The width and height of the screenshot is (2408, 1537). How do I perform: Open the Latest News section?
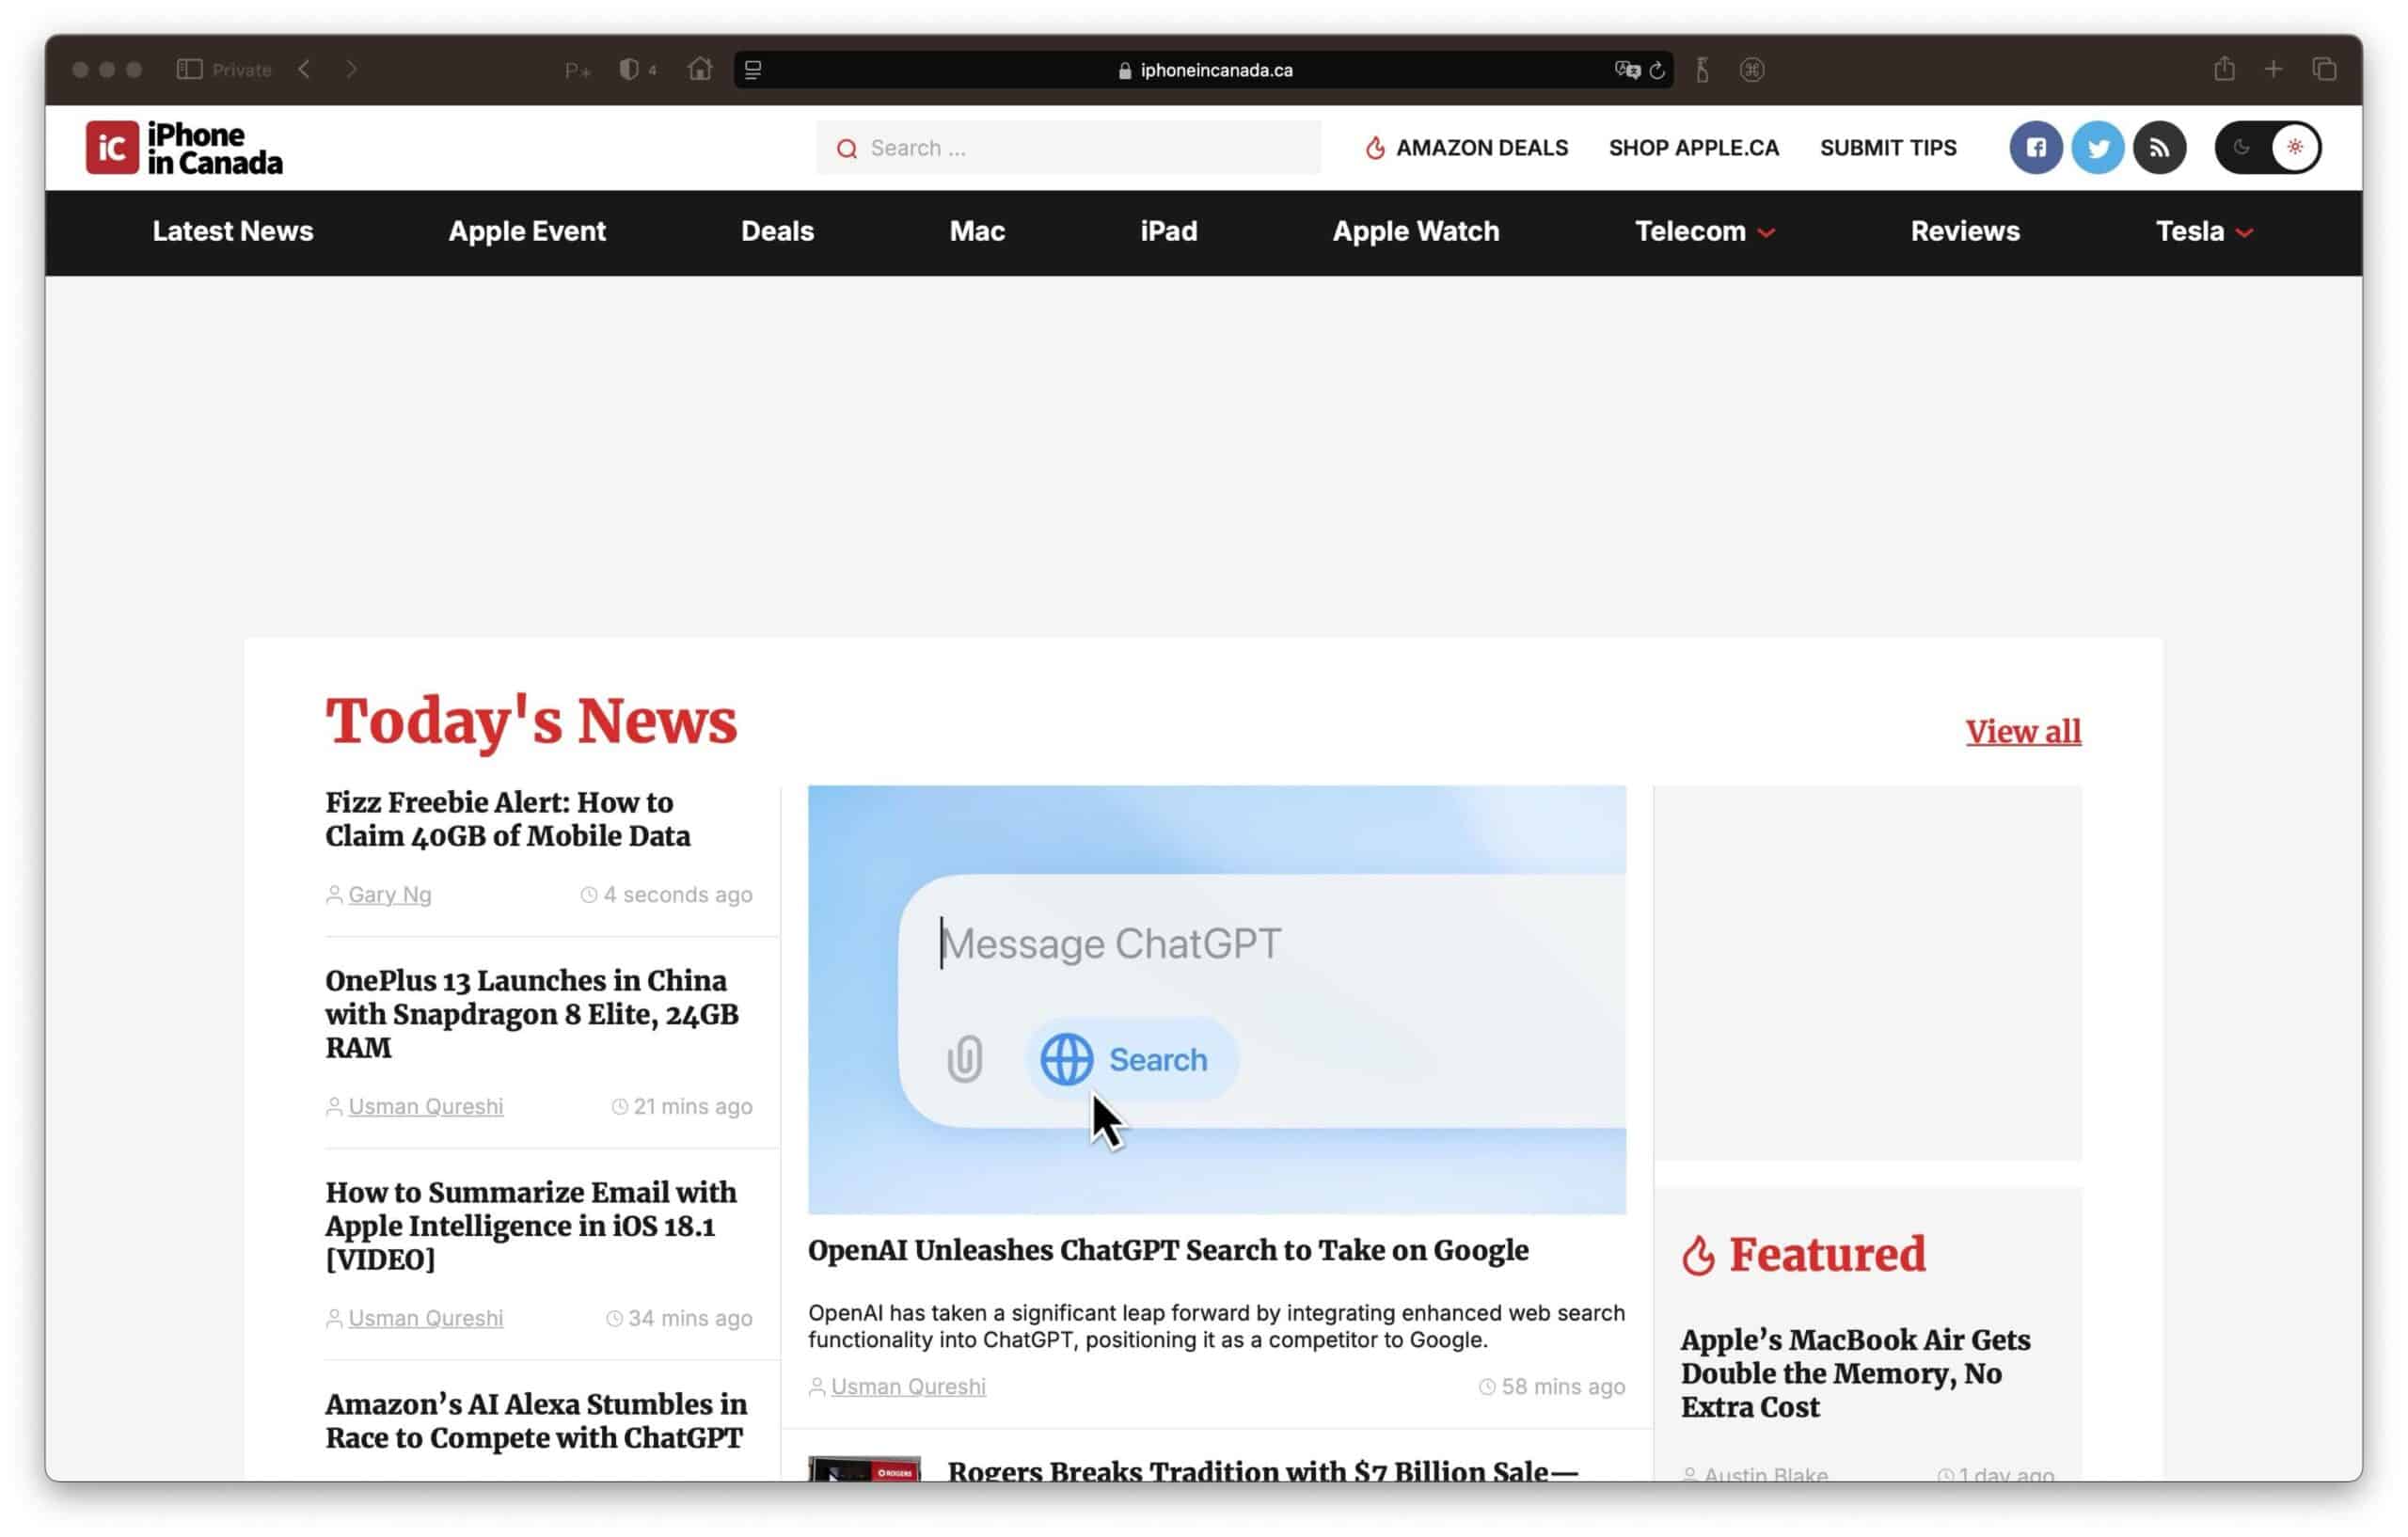233,232
